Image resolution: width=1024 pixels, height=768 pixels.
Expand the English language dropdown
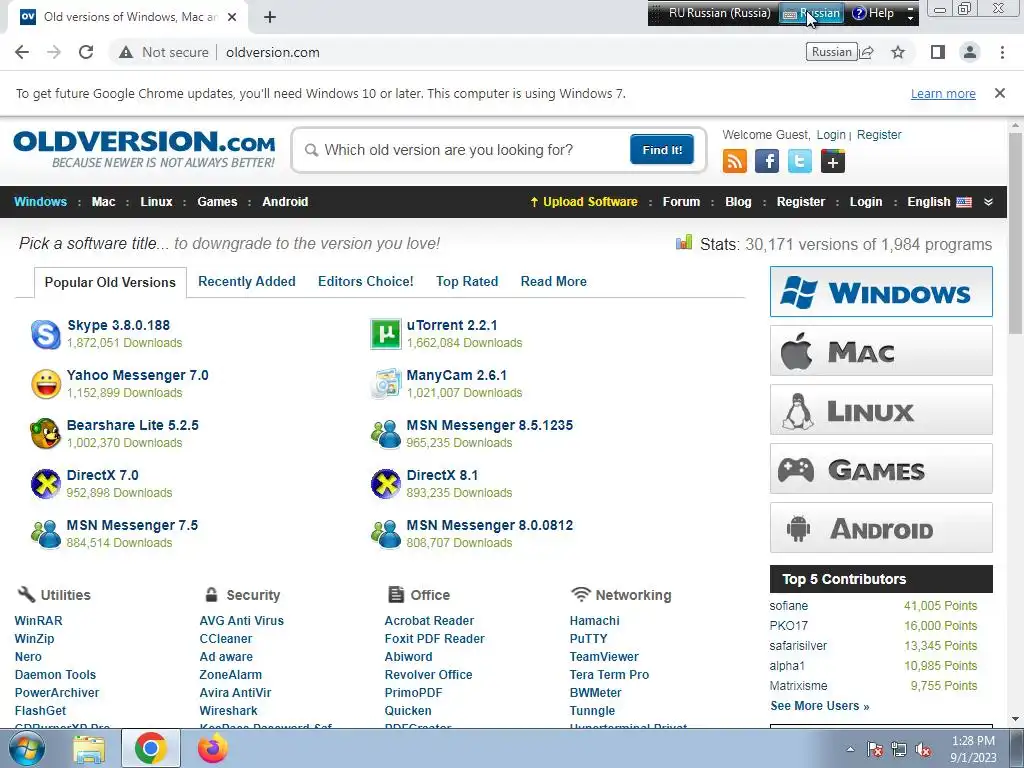939,202
